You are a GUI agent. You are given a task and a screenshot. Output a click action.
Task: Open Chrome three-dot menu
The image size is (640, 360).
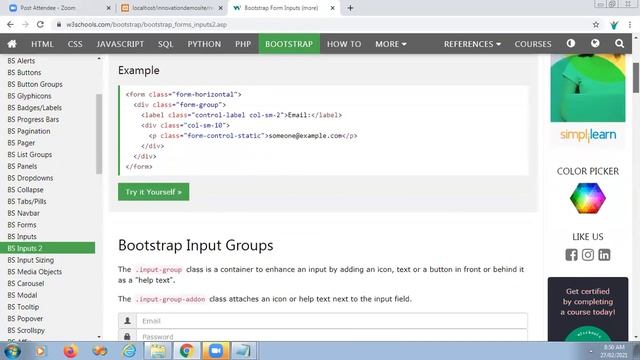[630, 24]
